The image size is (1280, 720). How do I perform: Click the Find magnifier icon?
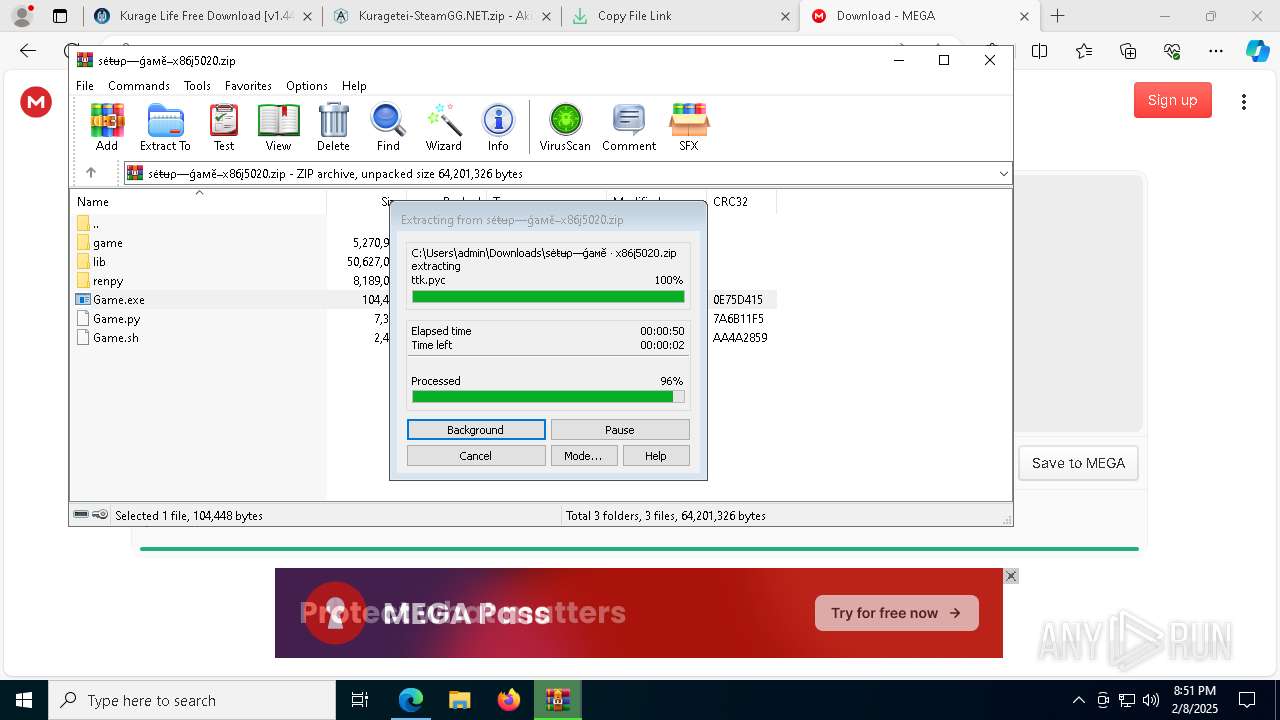pos(388,127)
